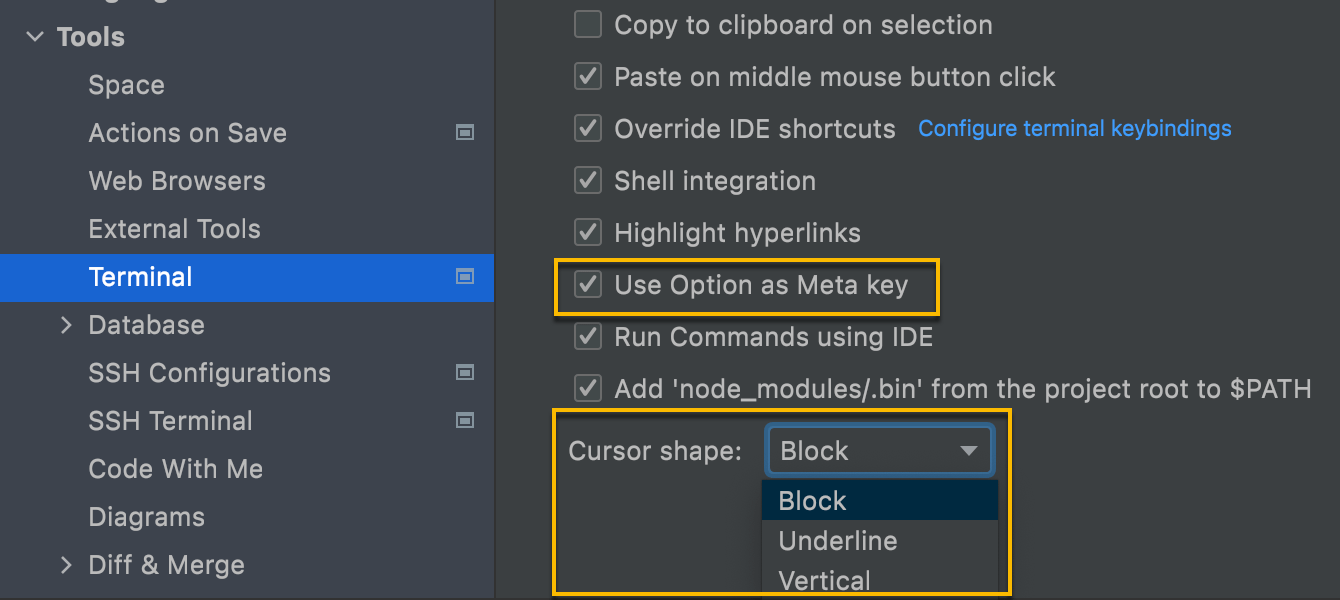Choose Vertical cursor shape option

[825, 580]
